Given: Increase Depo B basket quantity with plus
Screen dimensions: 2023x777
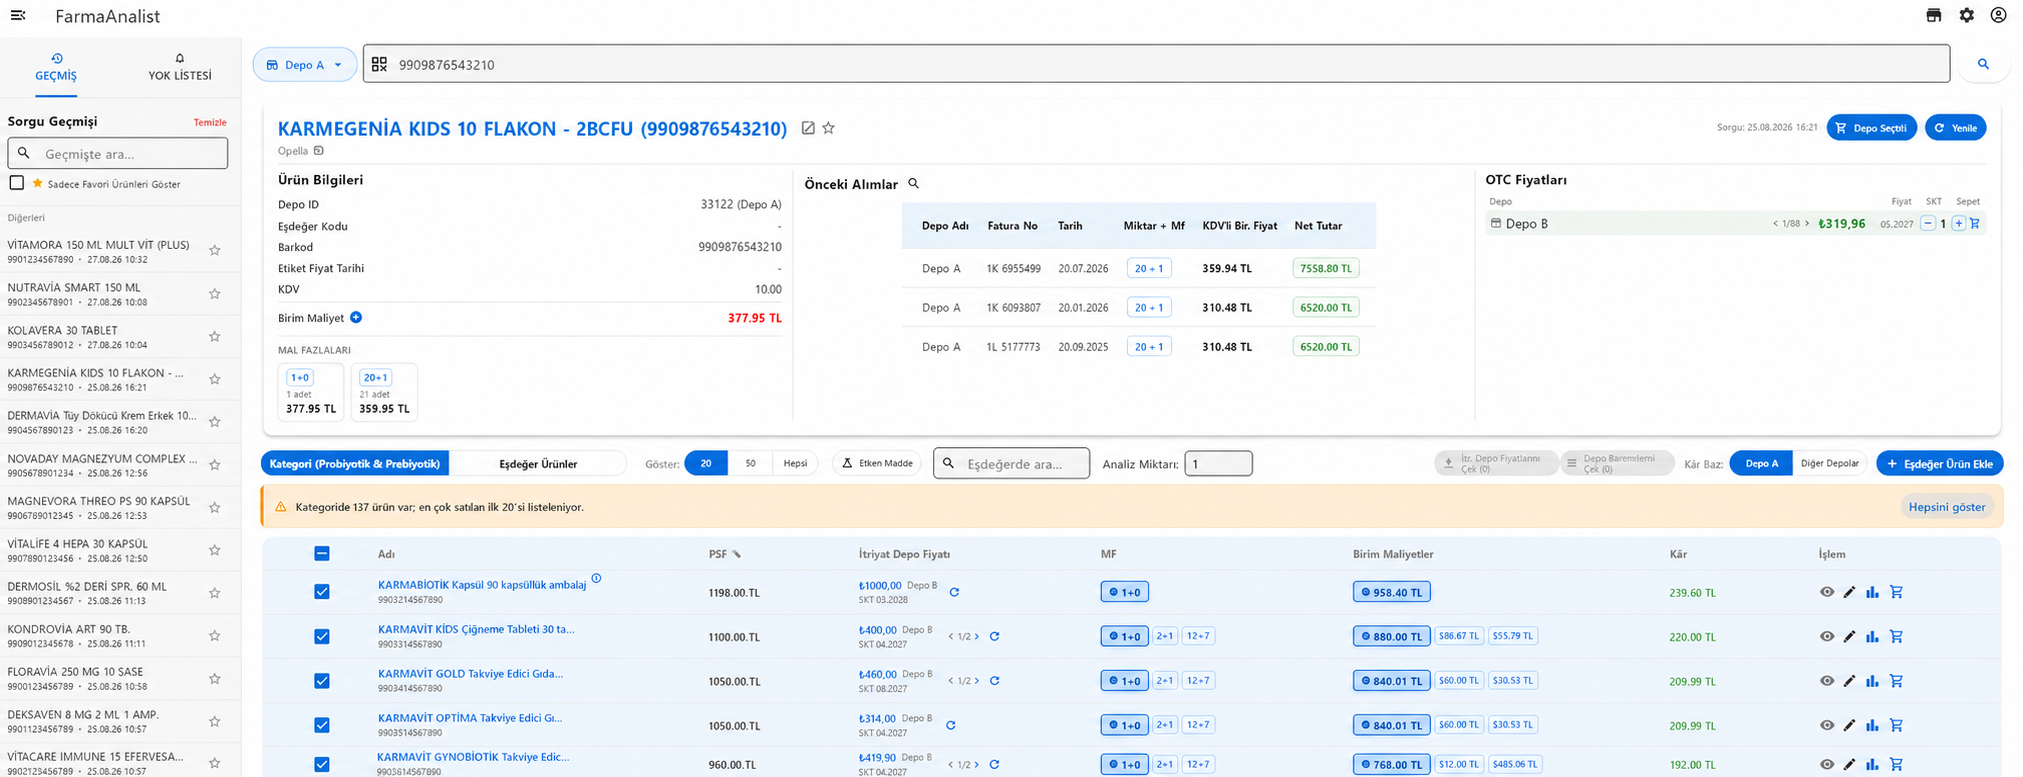Looking at the screenshot, I should 1959,224.
